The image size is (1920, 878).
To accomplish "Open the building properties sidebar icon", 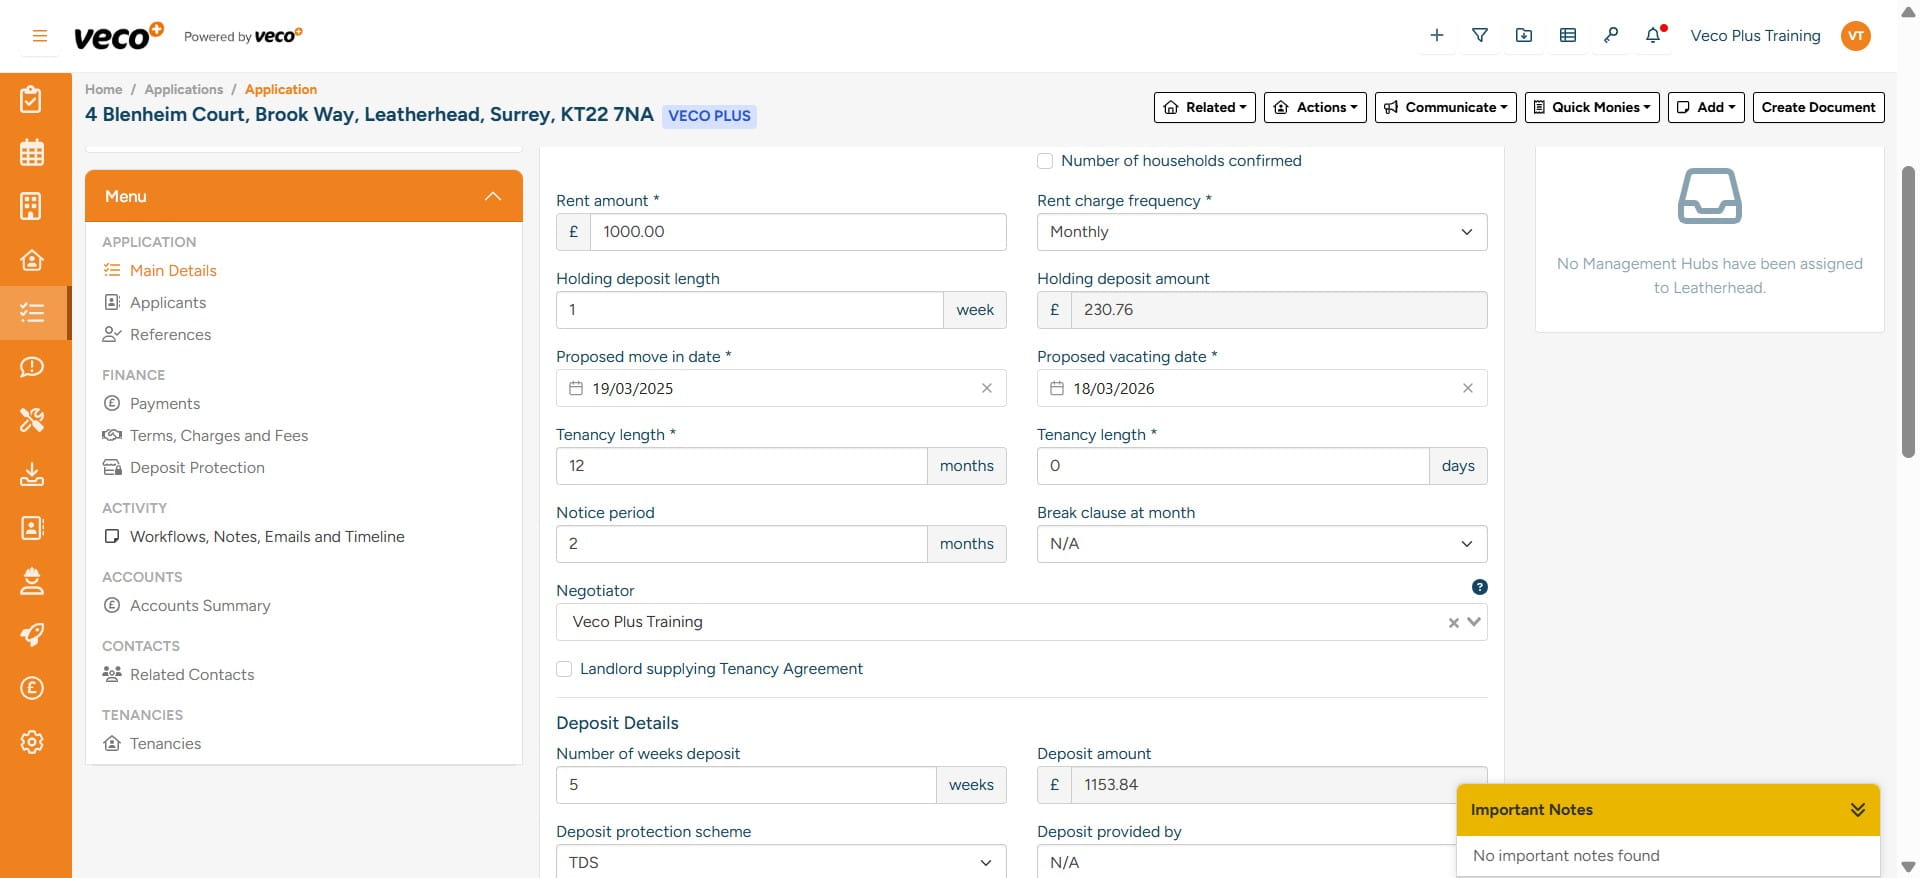I will (32, 206).
